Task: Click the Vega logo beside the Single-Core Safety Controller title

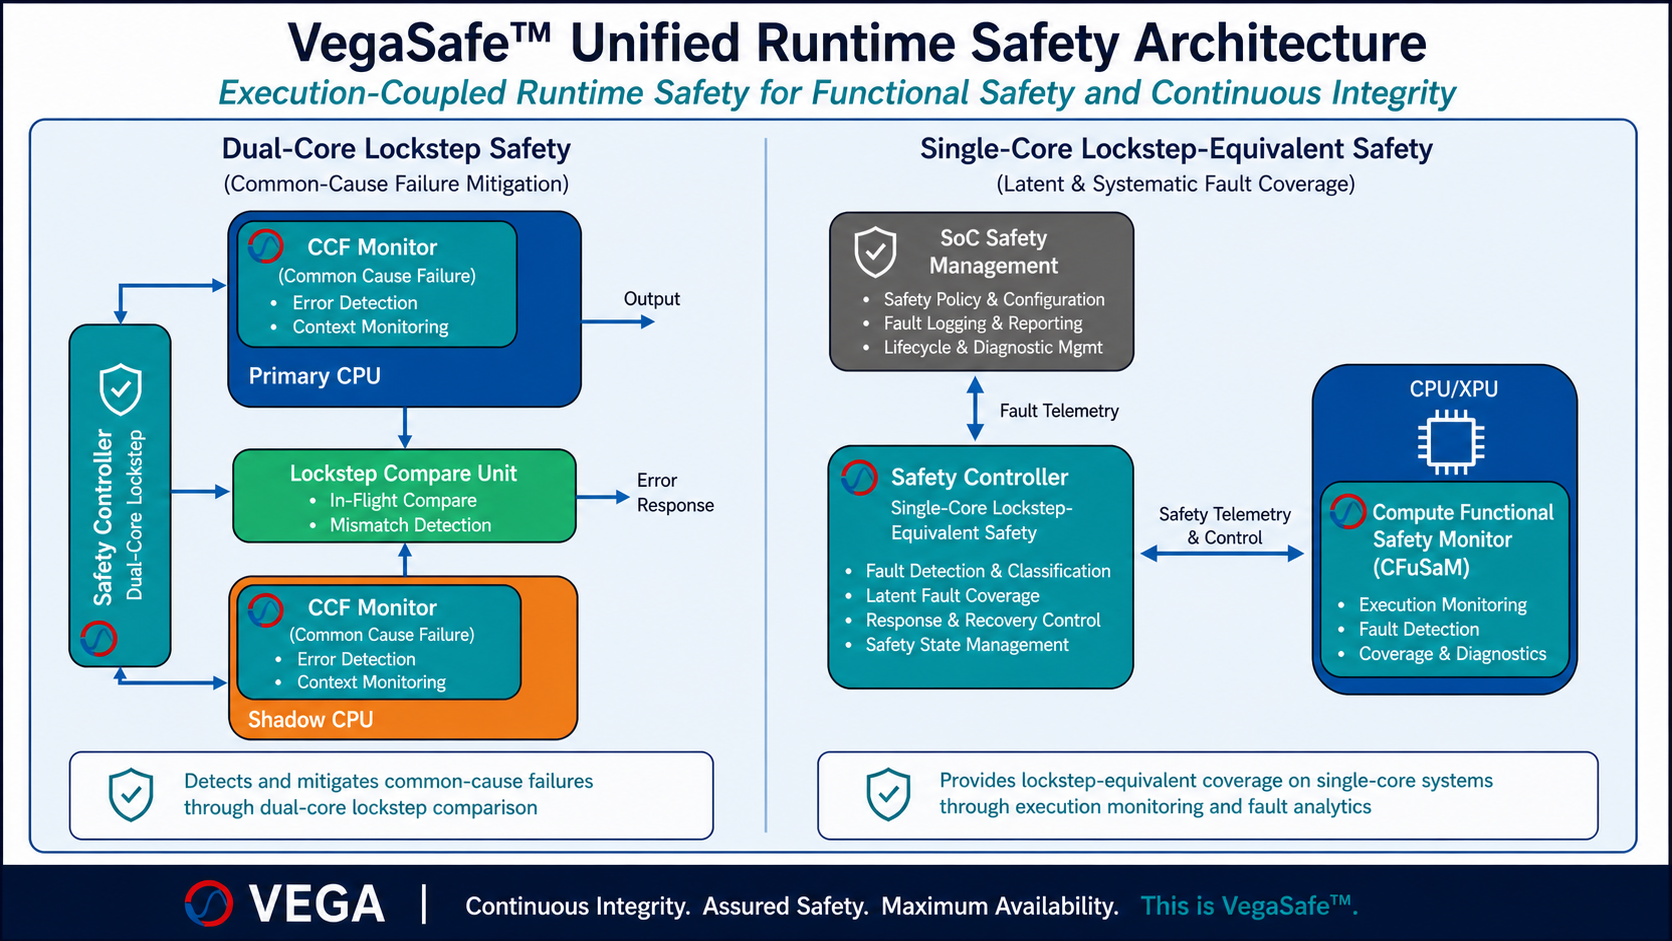Action: point(859,478)
